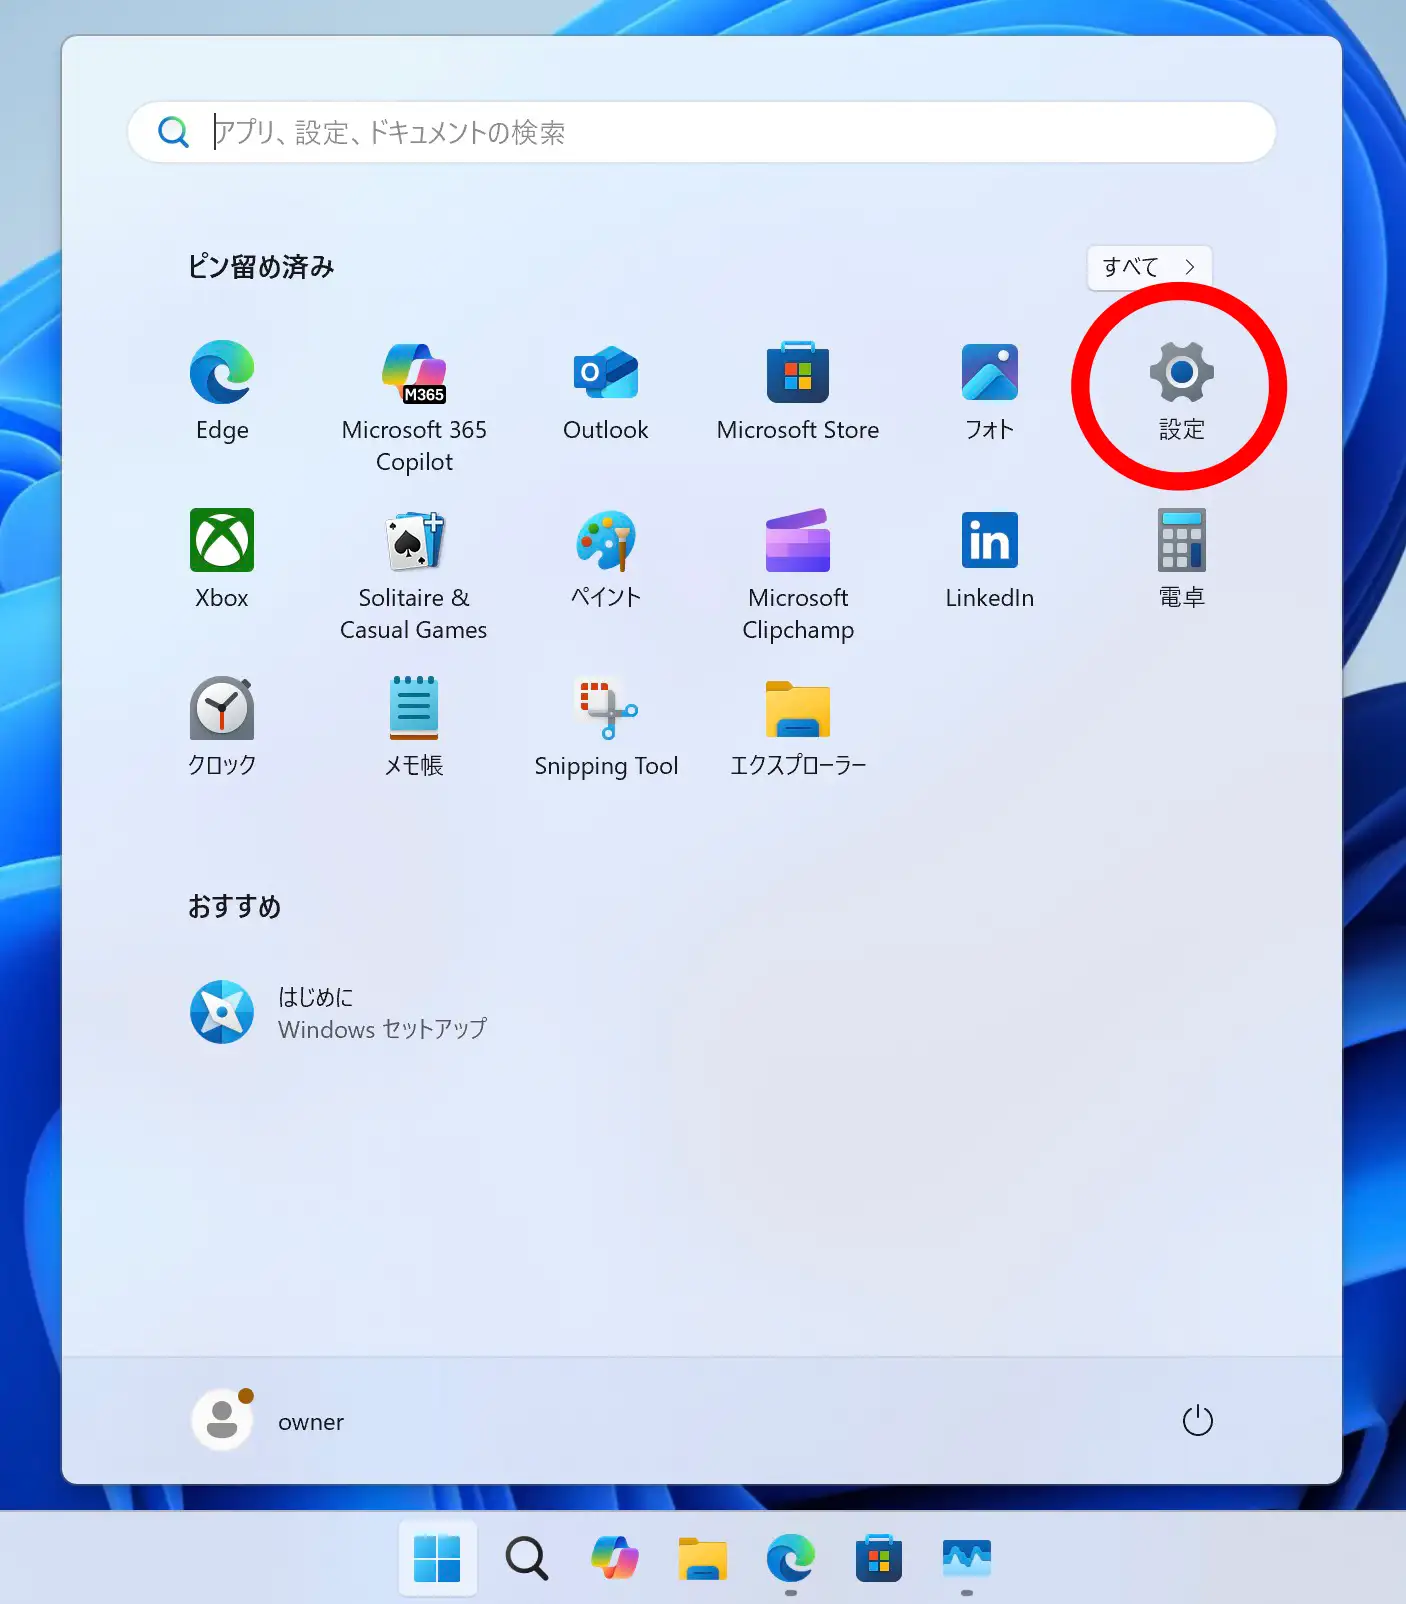Open the クロック (Clock) app
Viewport: 1406px width, 1604px height.
[x=222, y=728]
